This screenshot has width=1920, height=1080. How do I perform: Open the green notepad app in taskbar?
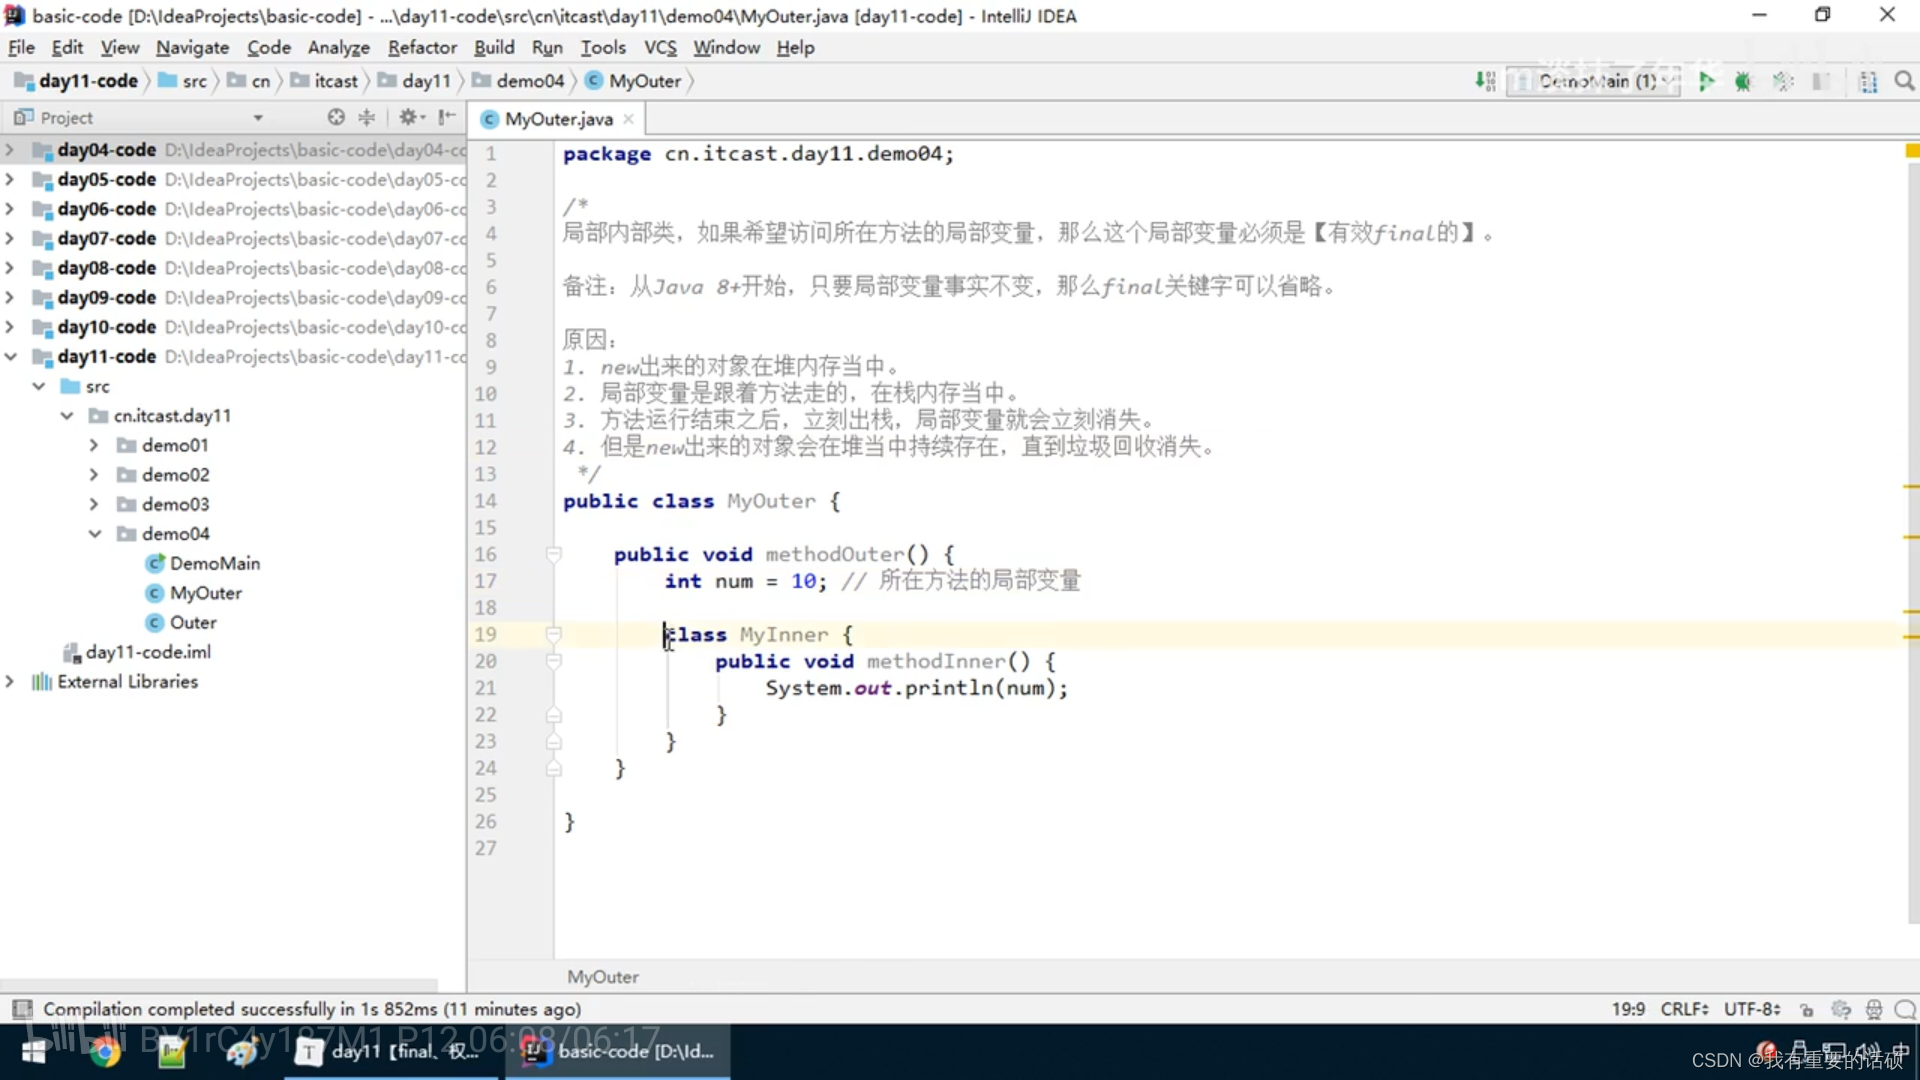pos(172,1051)
